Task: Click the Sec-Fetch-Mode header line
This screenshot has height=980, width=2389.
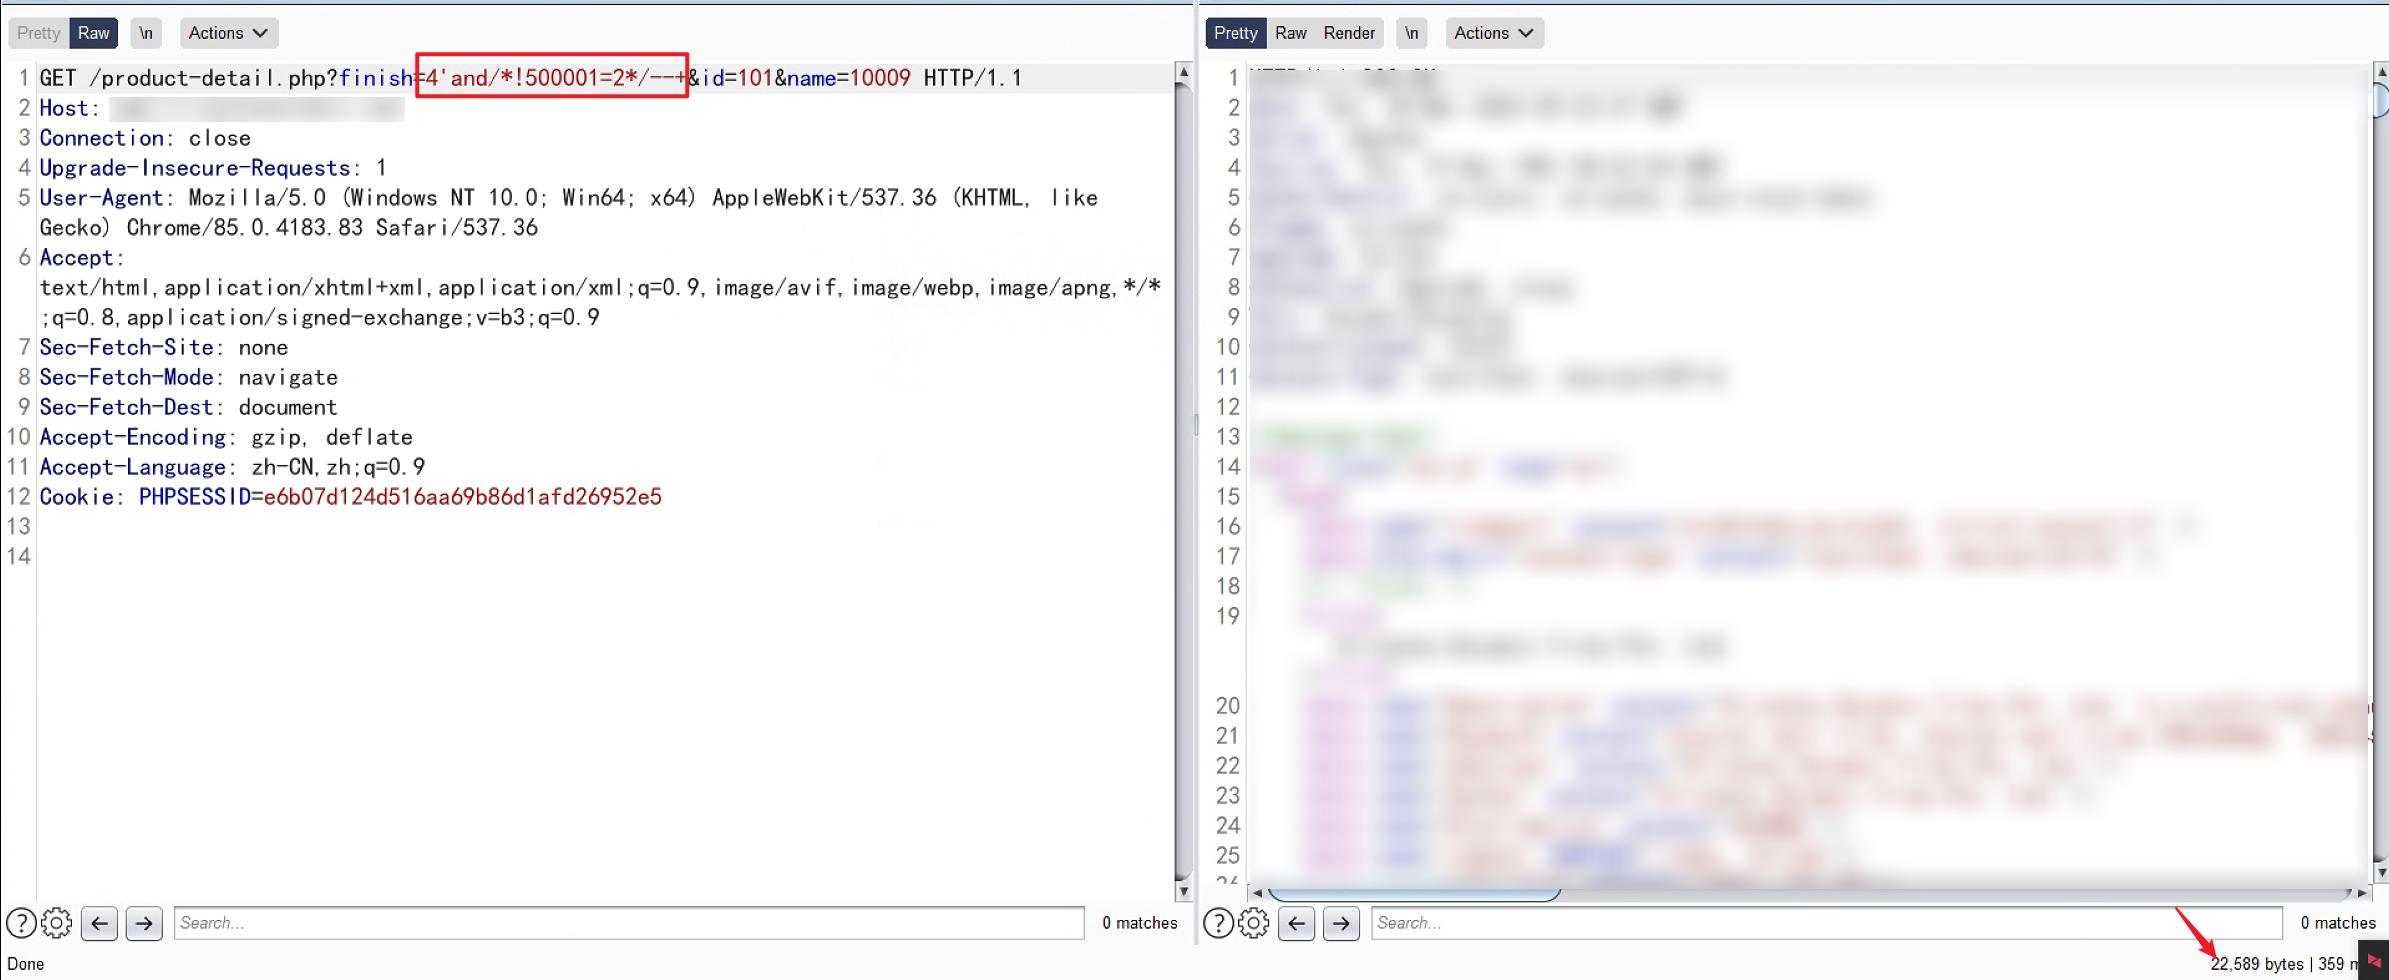Action: coord(189,377)
